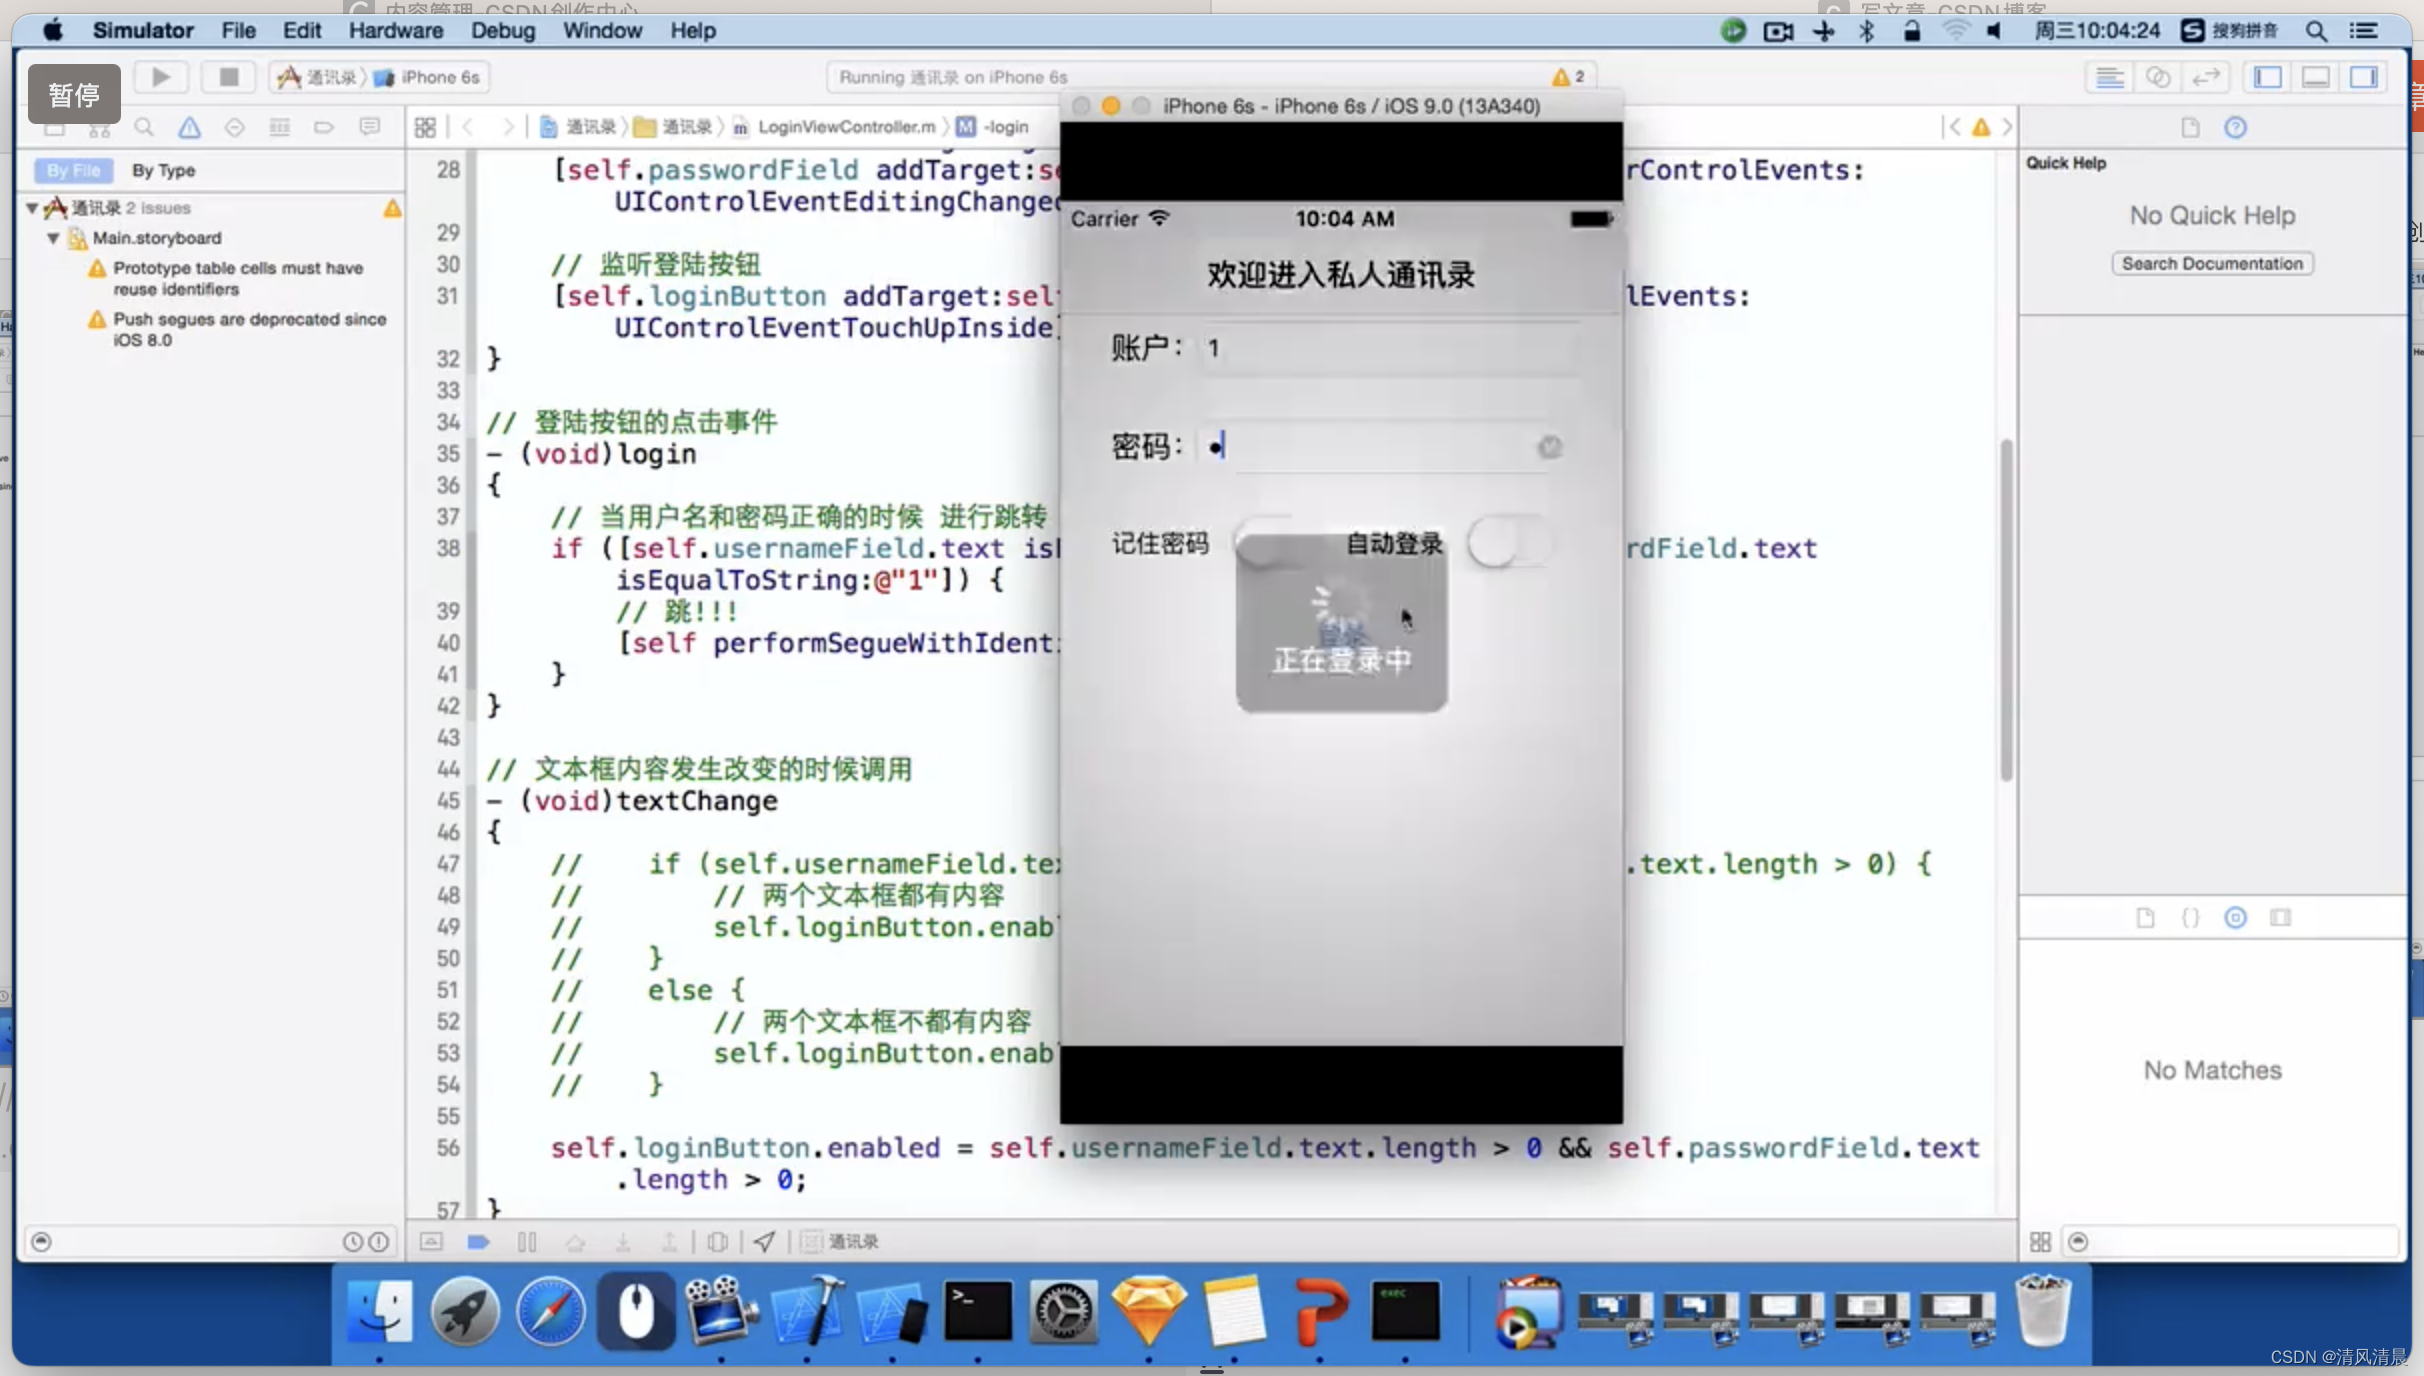The image size is (2424, 1376).
Task: Click the pause program execution icon
Action: pyautogui.click(x=527, y=1241)
